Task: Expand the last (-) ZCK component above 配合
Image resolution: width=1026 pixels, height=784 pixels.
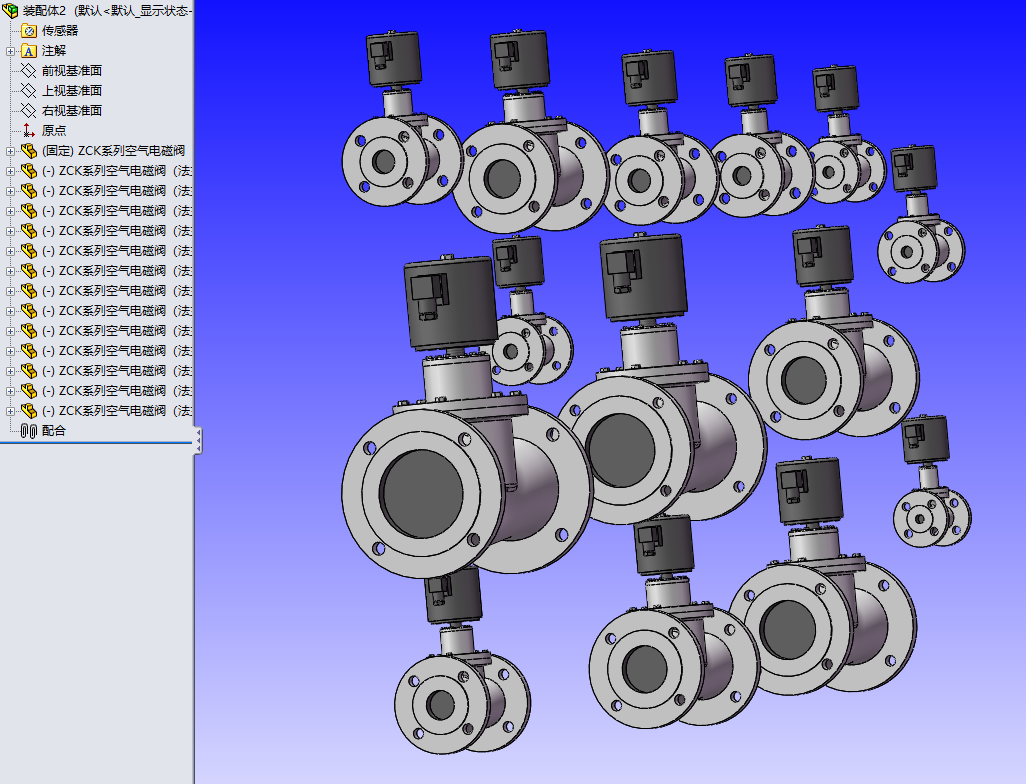Action: coord(10,411)
